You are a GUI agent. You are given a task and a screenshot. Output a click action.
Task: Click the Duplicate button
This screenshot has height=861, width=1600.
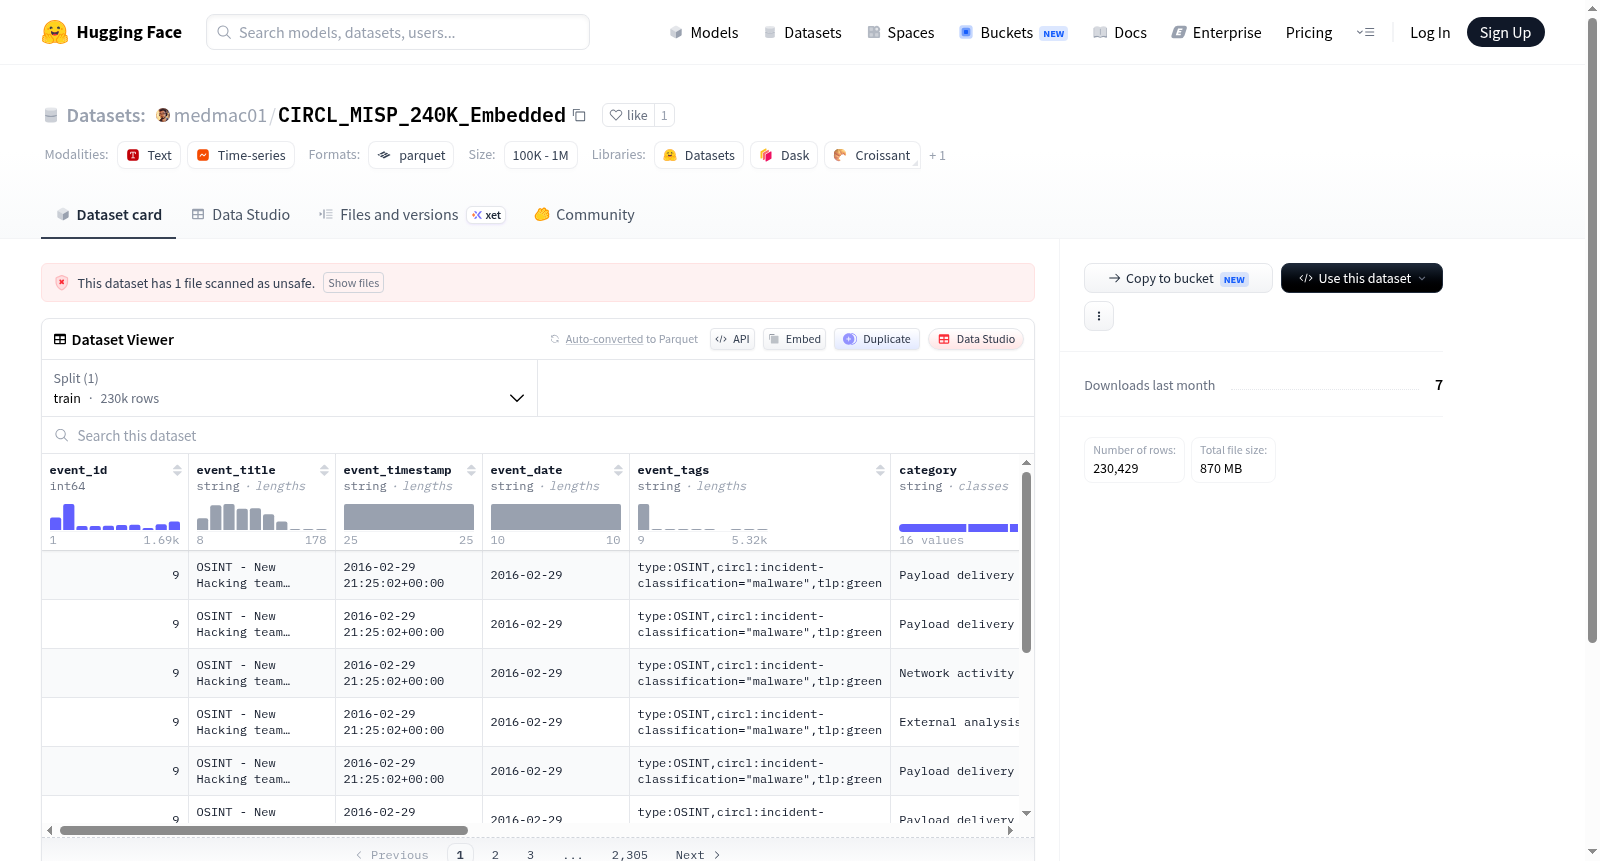coord(877,339)
